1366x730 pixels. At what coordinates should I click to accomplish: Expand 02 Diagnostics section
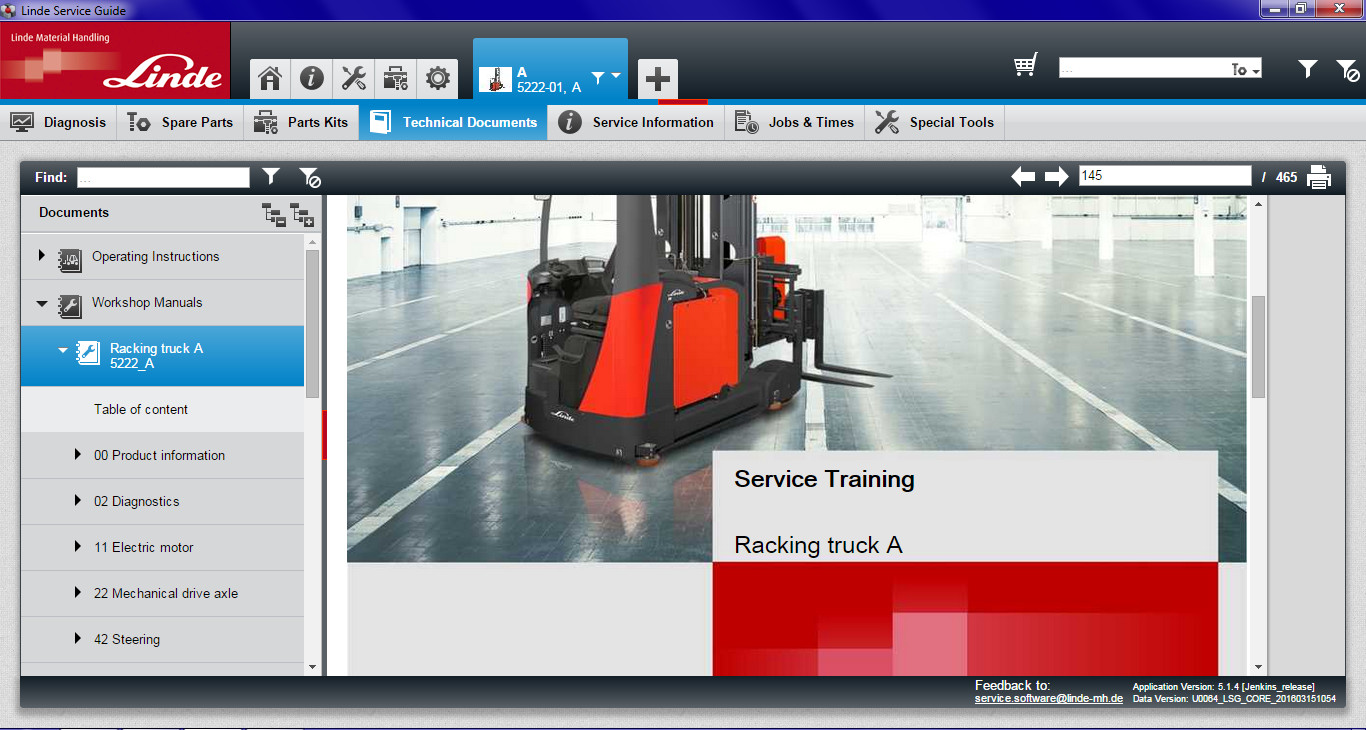click(x=78, y=501)
